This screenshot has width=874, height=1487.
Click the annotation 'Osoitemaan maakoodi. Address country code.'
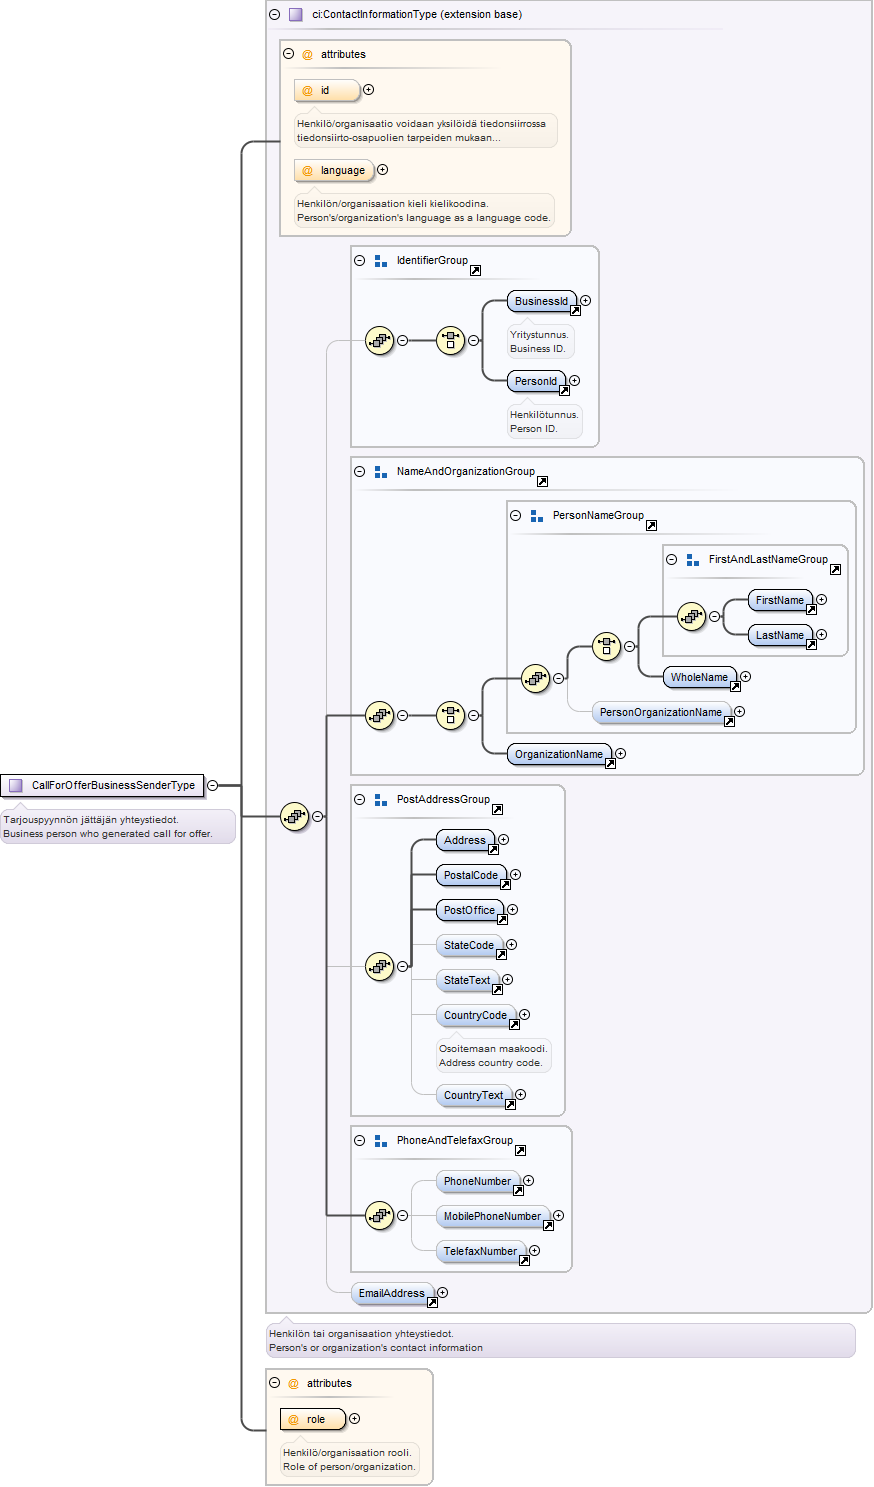point(492,1056)
